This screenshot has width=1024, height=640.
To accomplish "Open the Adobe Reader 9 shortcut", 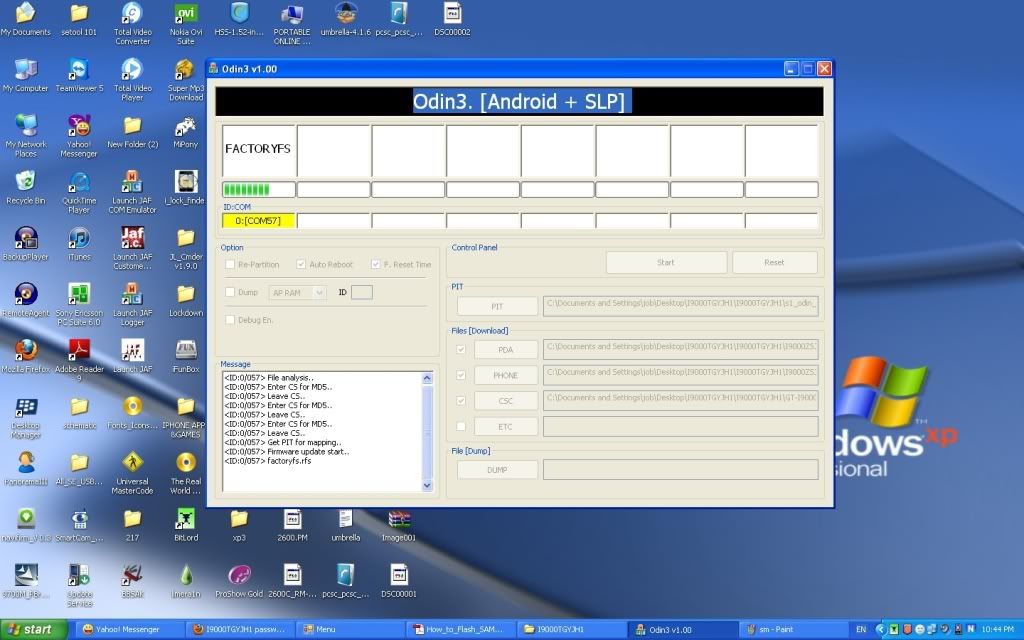I will click(79, 360).
